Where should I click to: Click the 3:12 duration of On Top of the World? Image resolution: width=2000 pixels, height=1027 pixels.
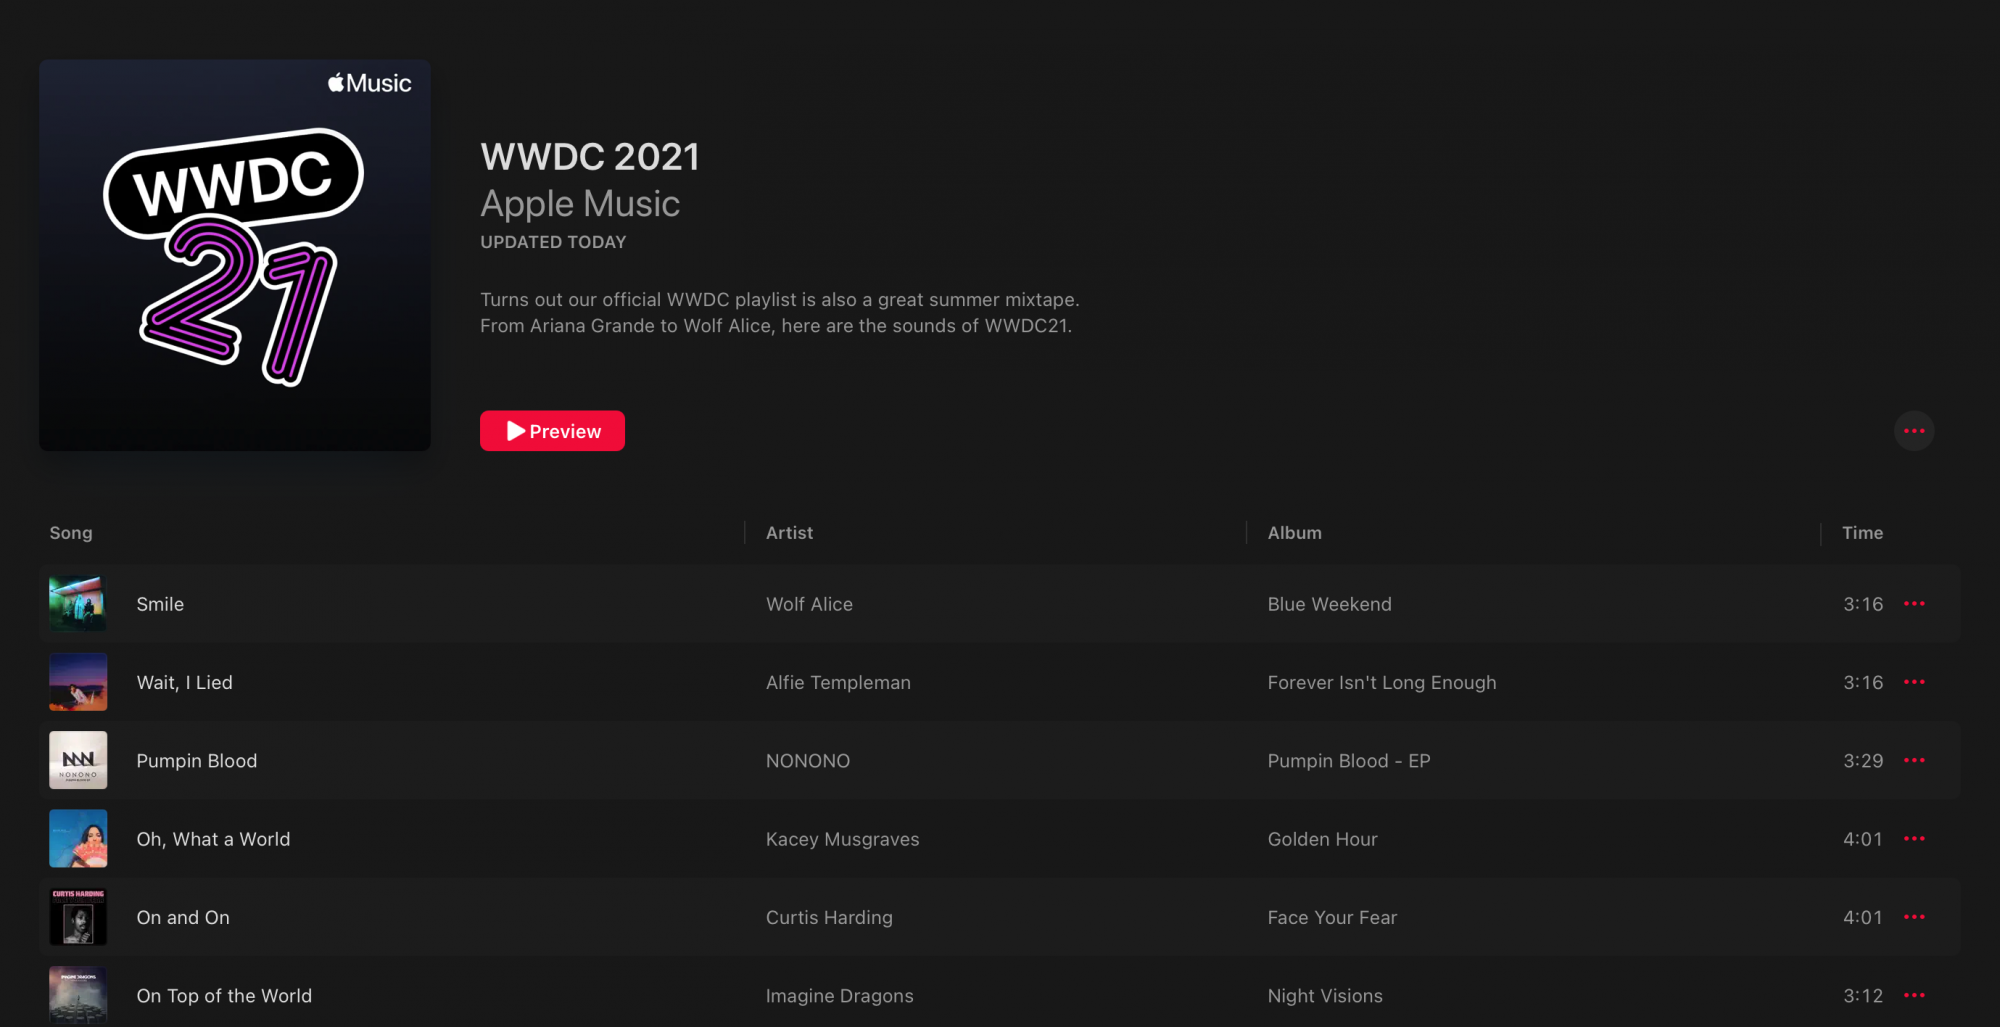pyautogui.click(x=1863, y=996)
